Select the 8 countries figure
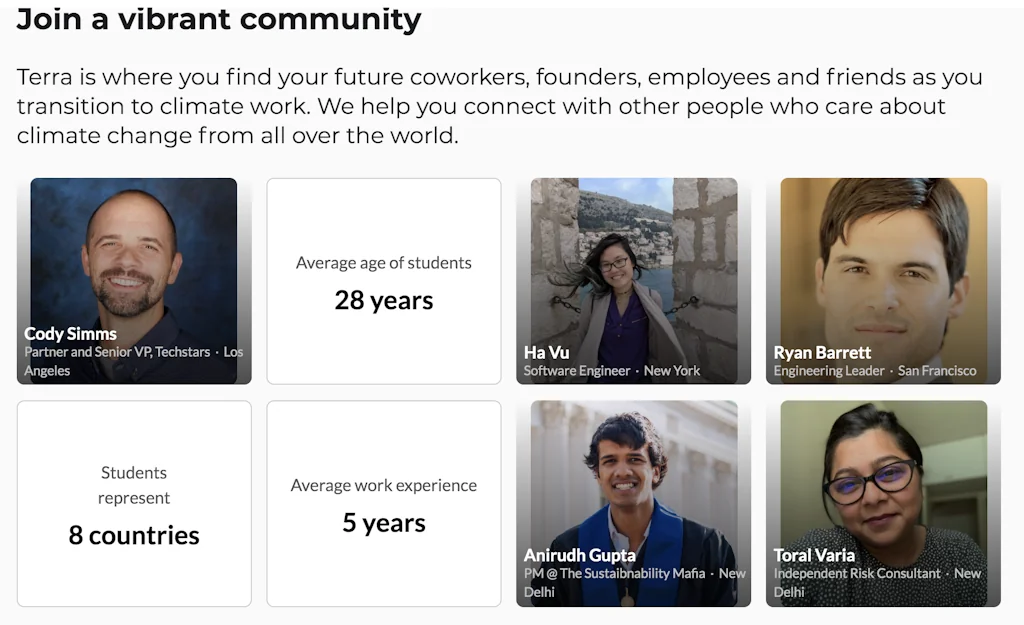Viewport: 1024px width, 625px height. click(x=134, y=535)
